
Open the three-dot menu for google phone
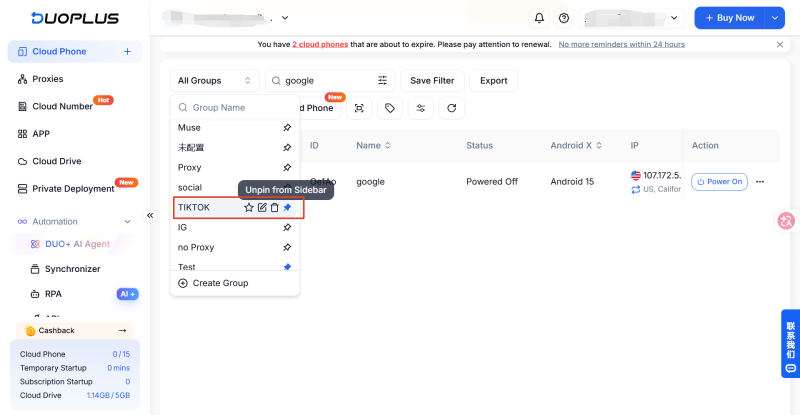760,182
